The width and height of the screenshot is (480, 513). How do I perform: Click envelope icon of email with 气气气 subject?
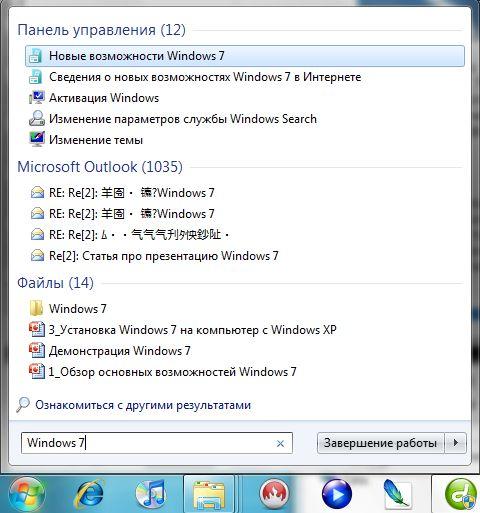tap(37, 235)
